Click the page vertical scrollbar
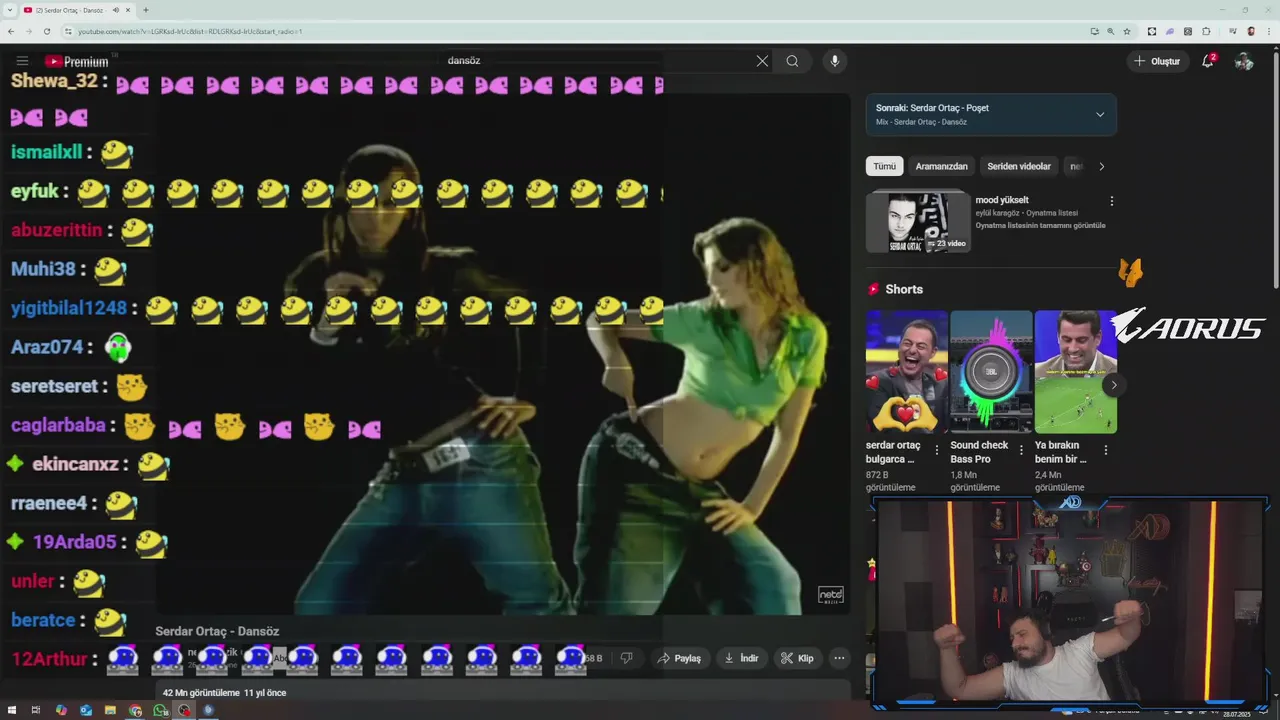Image resolution: width=1280 pixels, height=720 pixels. click(1274, 170)
